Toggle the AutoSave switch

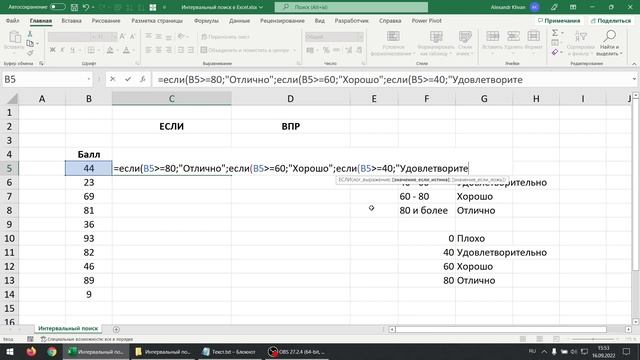coord(57,7)
